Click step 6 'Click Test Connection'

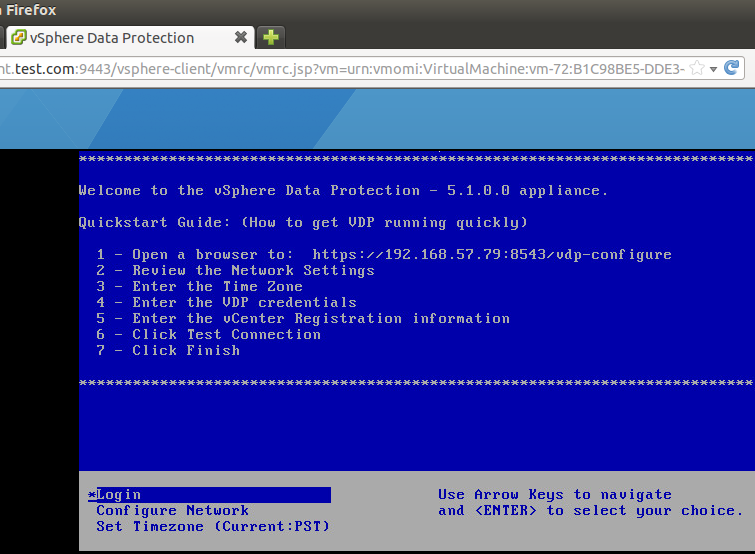click(x=208, y=334)
